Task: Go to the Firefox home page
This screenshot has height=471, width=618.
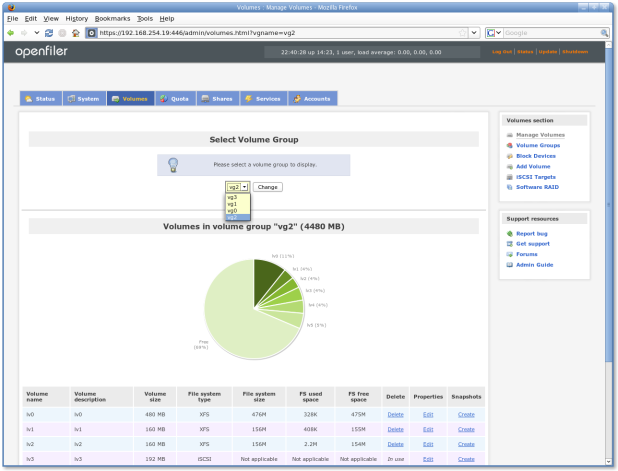Action: click(x=75, y=32)
